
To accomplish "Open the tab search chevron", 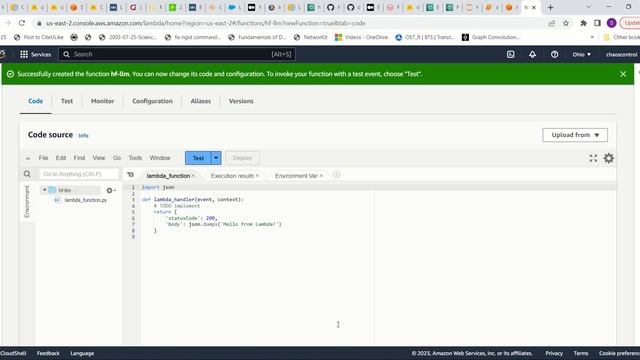I will [588, 7].
